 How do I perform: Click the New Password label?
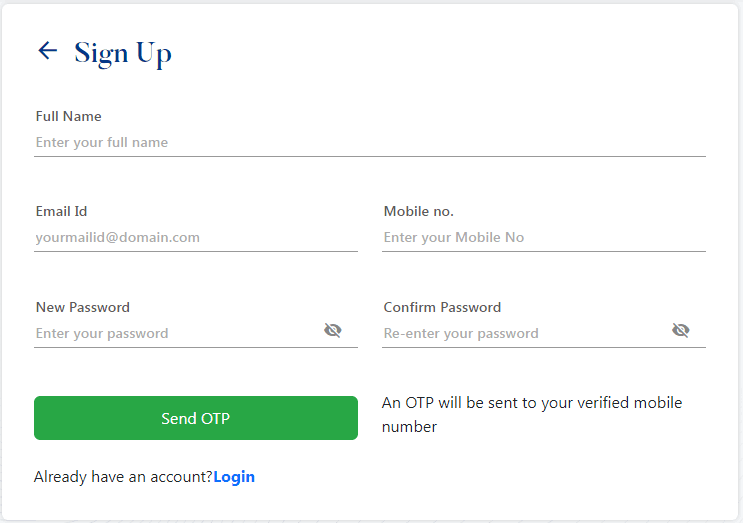pyautogui.click(x=83, y=308)
